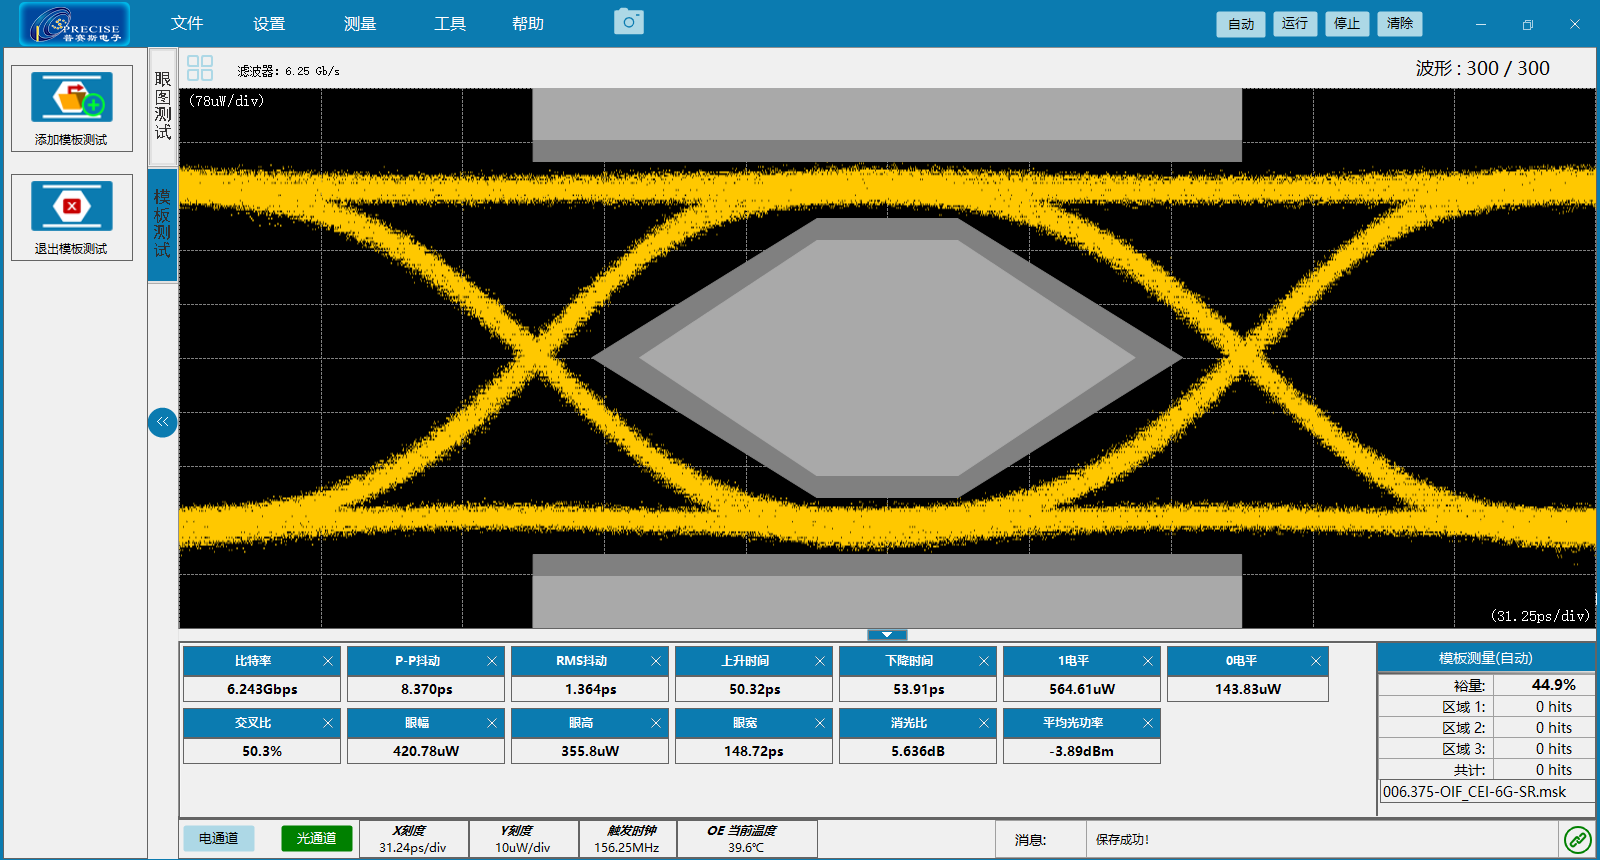Click the 564.61uW level value
Screen dimensions: 1600x860
coord(1082,689)
